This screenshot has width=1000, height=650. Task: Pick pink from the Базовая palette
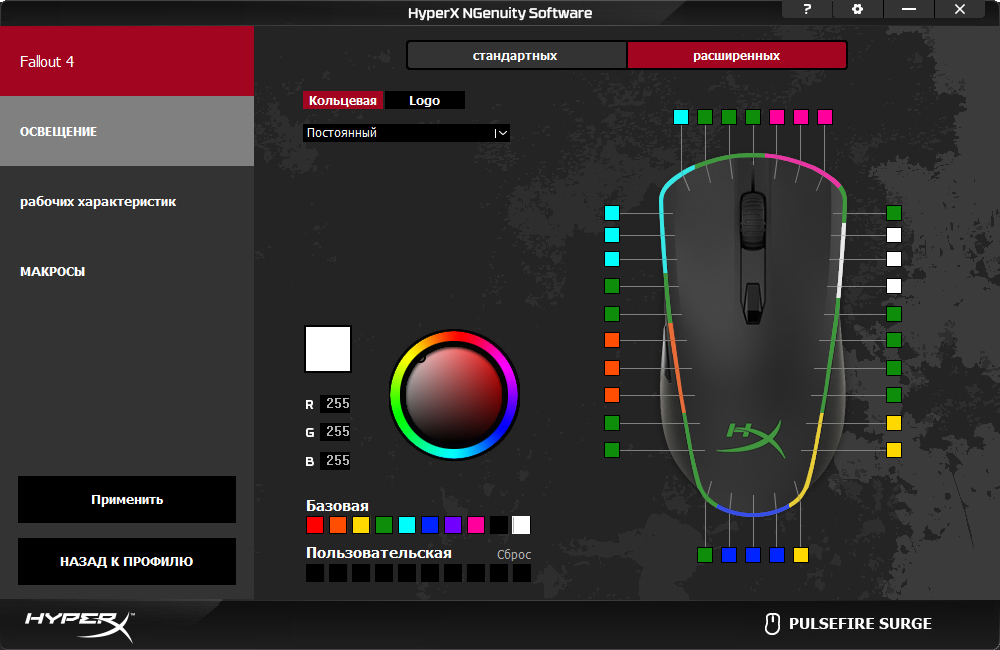[x=476, y=525]
